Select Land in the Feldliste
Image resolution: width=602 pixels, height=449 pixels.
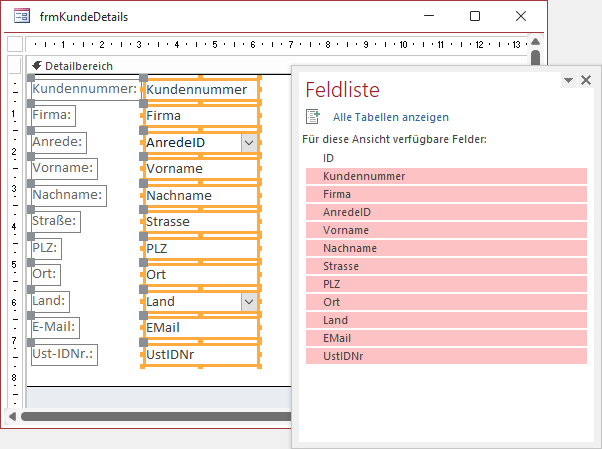[x=446, y=320]
